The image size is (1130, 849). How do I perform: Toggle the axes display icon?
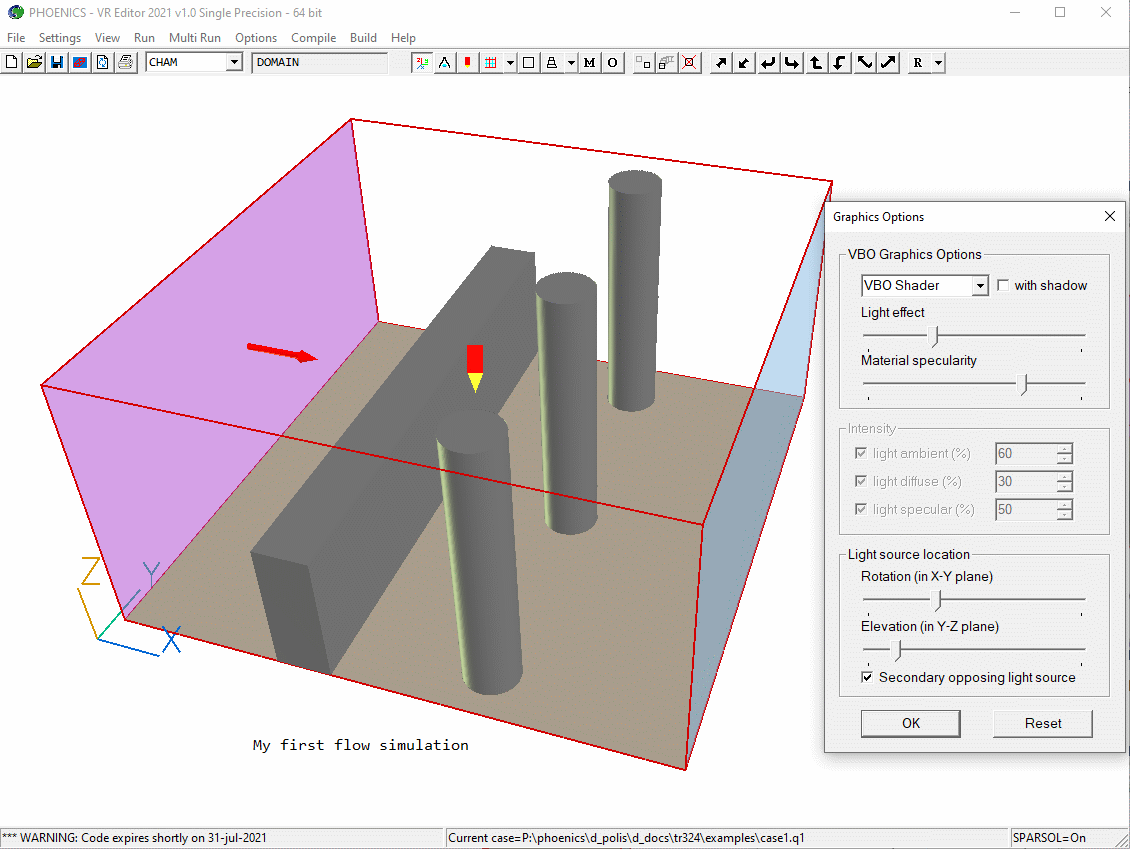pos(422,63)
